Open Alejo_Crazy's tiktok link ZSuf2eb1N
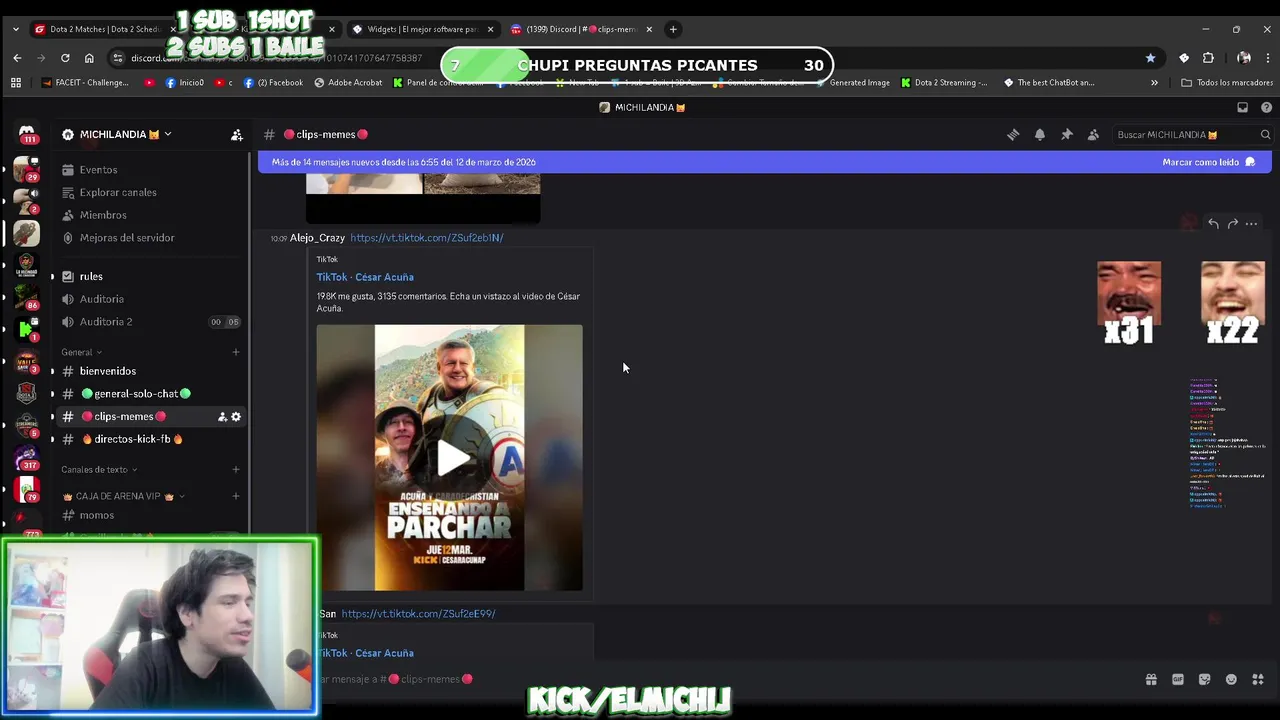This screenshot has height=720, width=1280. pos(426,238)
